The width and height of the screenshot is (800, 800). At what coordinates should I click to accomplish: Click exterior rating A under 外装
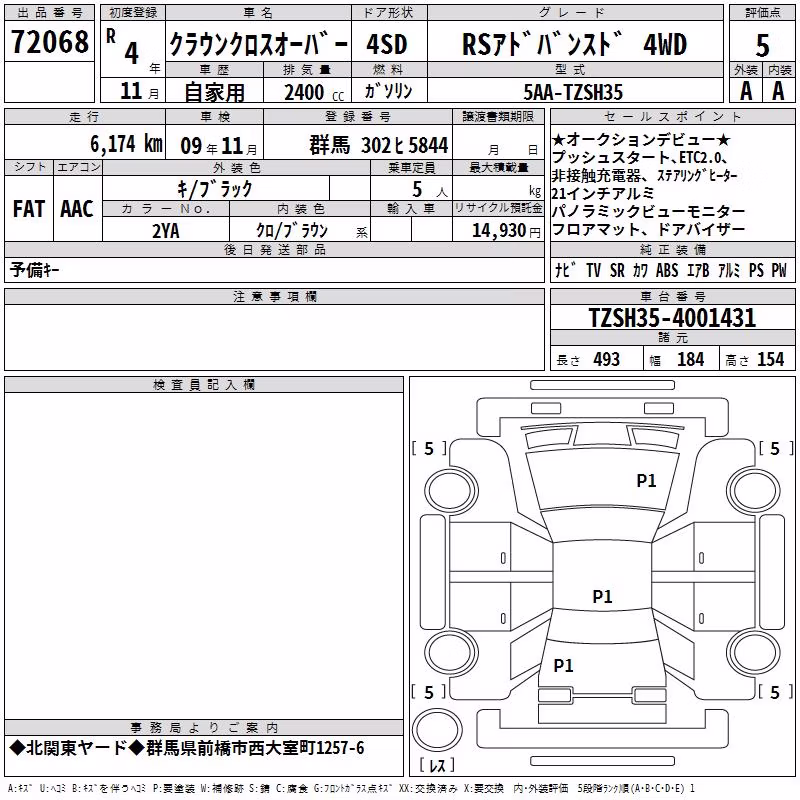[x=746, y=91]
